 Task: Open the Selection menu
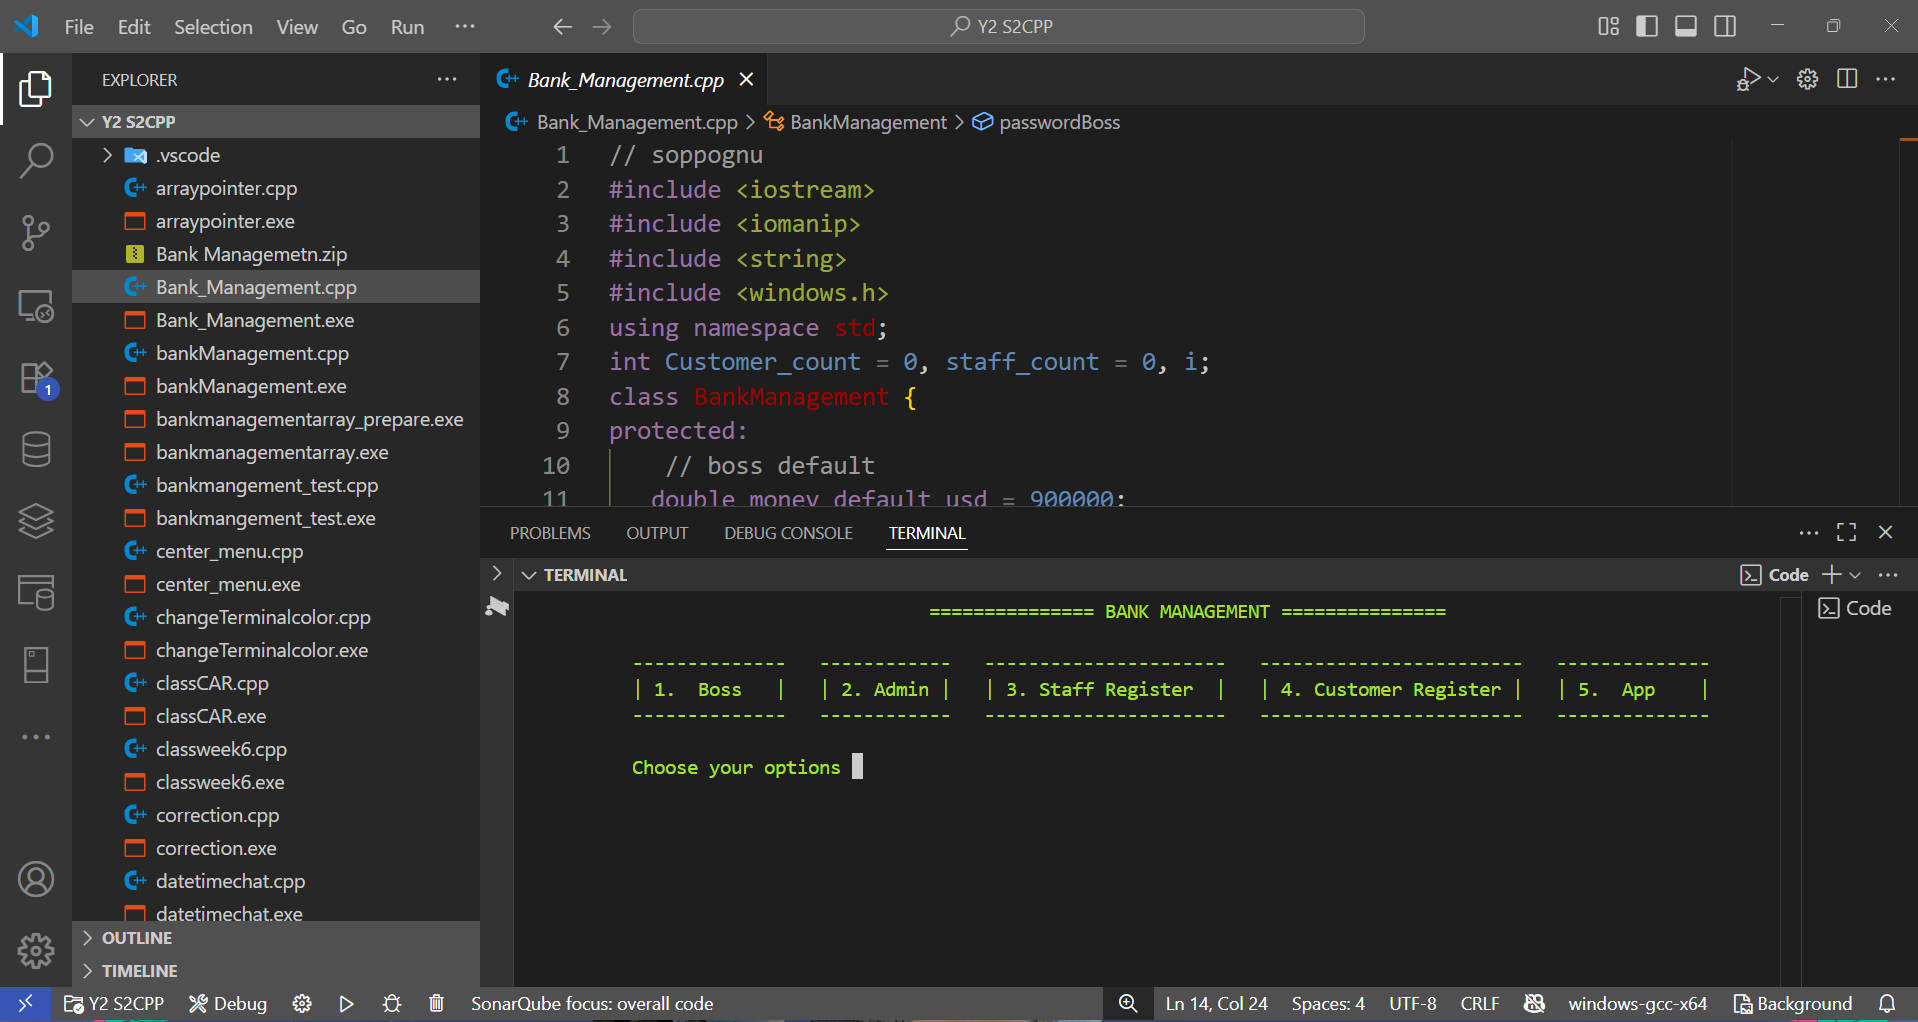213,27
